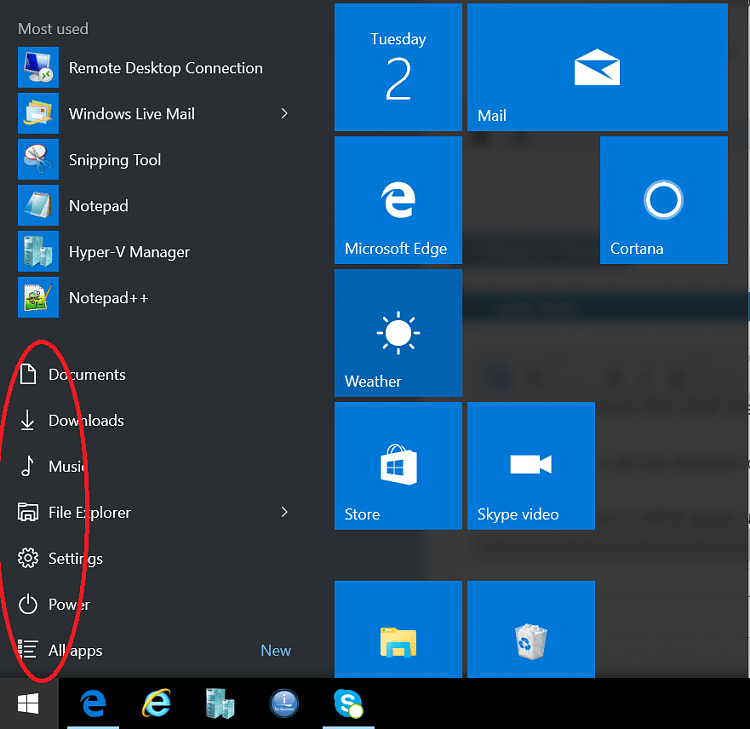Open the Weather tile
Viewport: 750px width, 729px height.
398,333
